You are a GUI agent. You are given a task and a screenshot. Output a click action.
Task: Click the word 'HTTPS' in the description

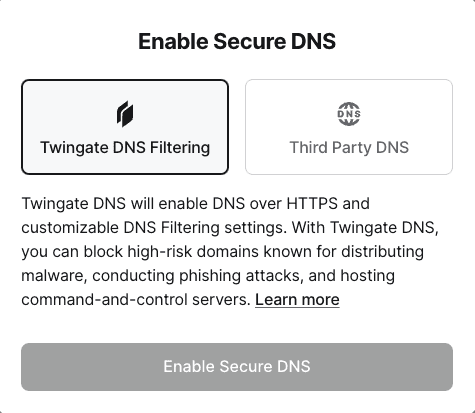click(x=312, y=204)
